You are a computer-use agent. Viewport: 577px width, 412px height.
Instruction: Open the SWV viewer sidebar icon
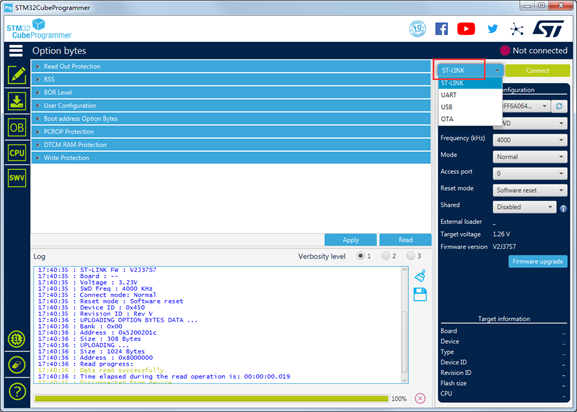pos(17,178)
